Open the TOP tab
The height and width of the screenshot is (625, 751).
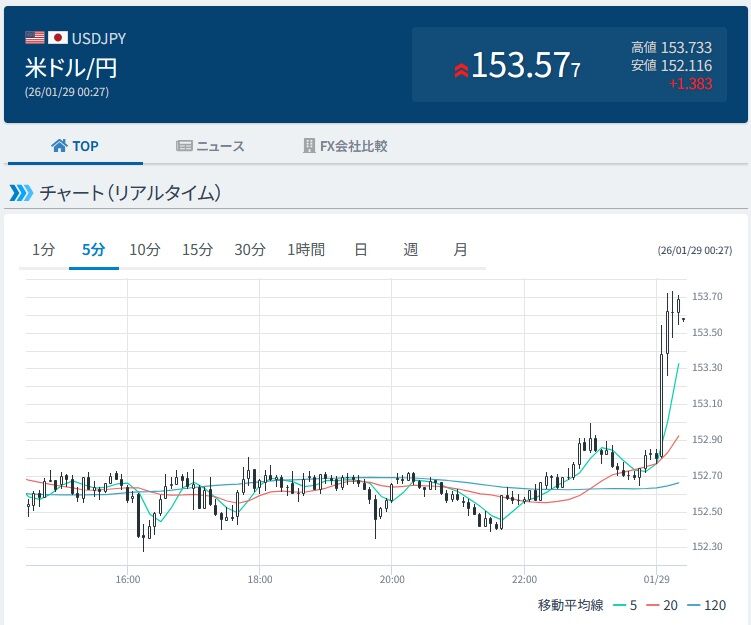[x=75, y=146]
